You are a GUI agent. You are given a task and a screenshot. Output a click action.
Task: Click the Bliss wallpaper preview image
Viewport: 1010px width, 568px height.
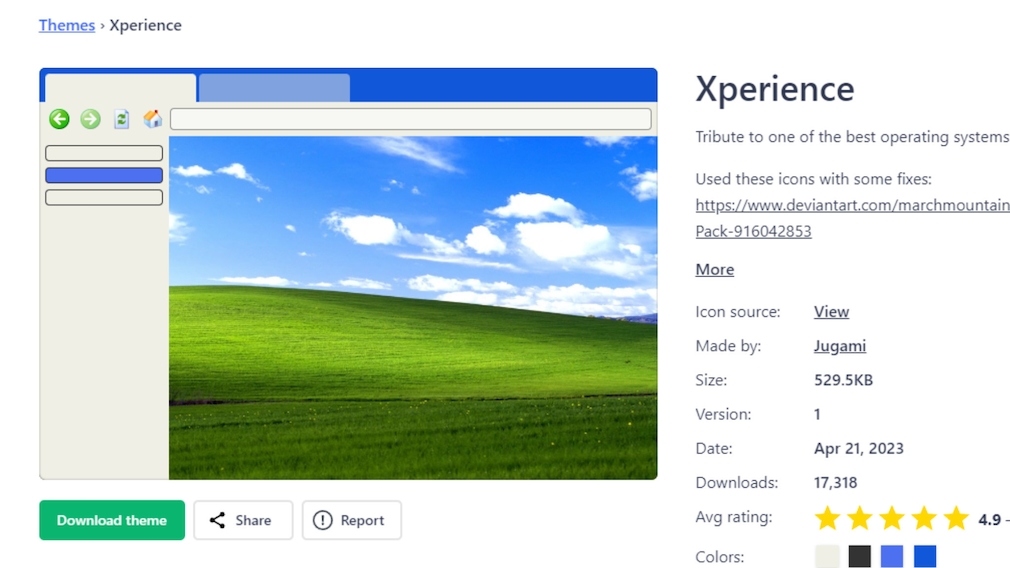coord(413,308)
